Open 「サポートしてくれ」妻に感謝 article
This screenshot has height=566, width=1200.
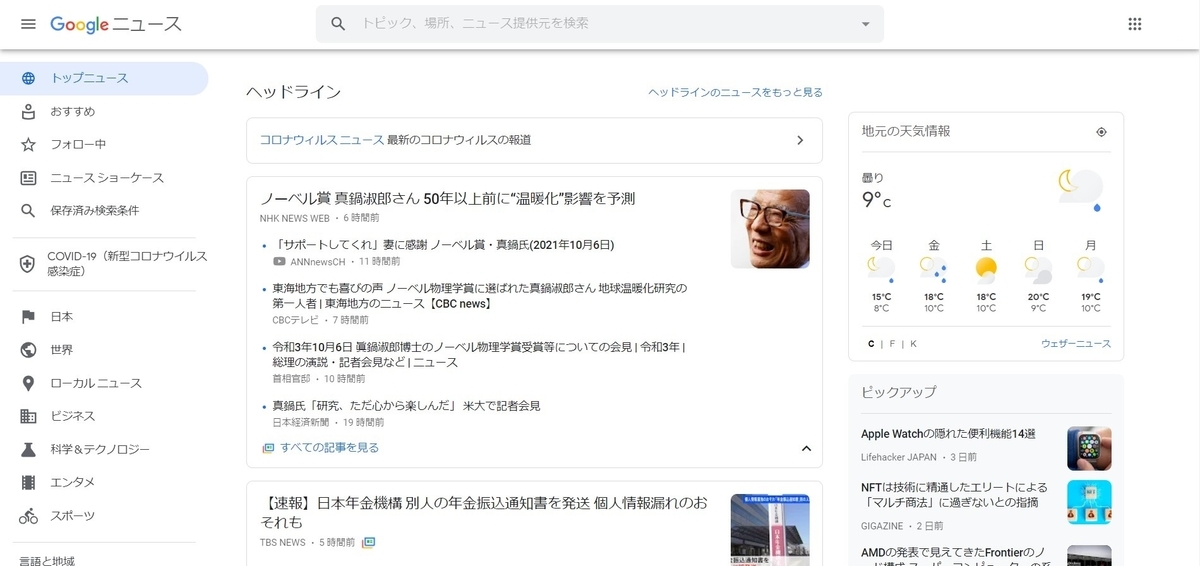click(443, 244)
